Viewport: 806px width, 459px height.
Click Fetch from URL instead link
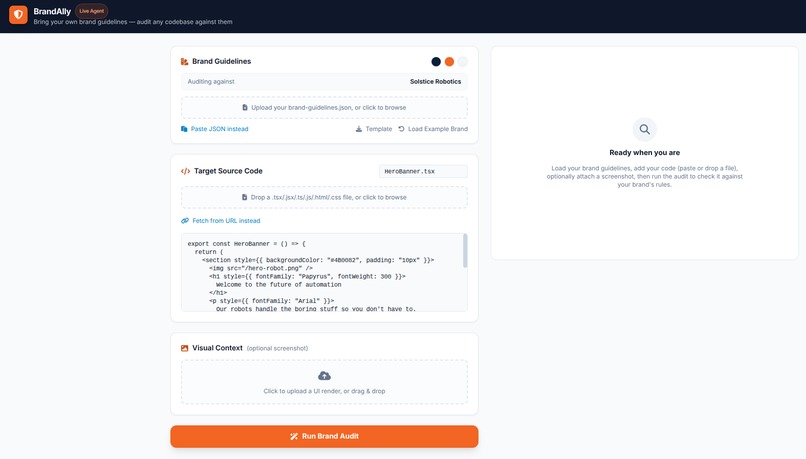tap(226, 221)
